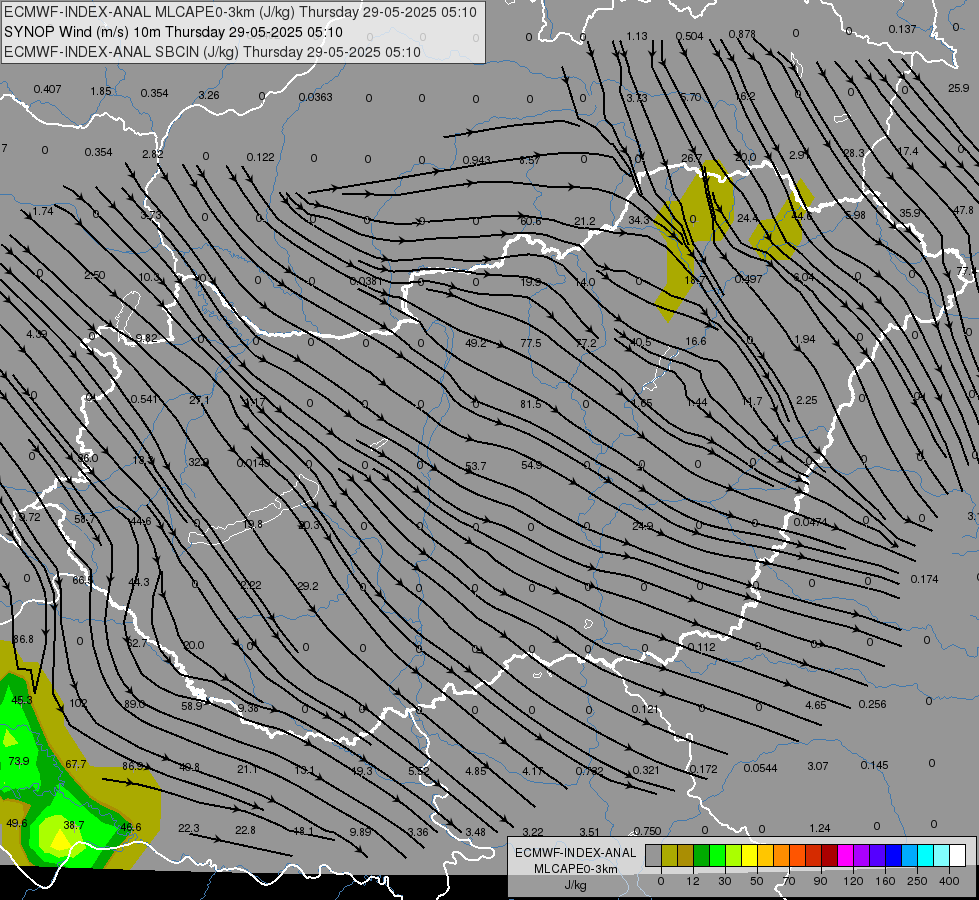This screenshot has width=979, height=900.
Task: Click the map value 25.9
Action: [x=958, y=88]
